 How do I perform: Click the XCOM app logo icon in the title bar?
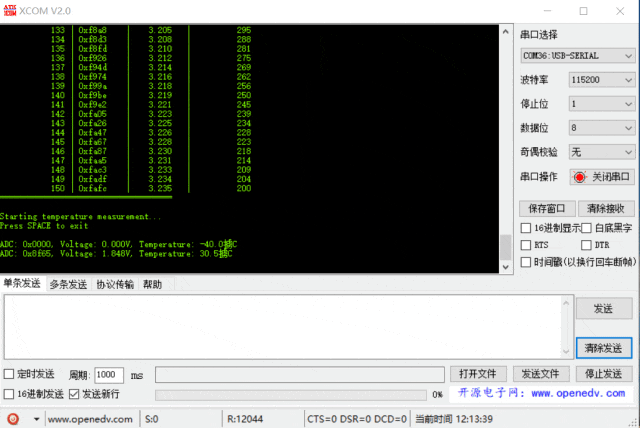pyautogui.click(x=10, y=11)
